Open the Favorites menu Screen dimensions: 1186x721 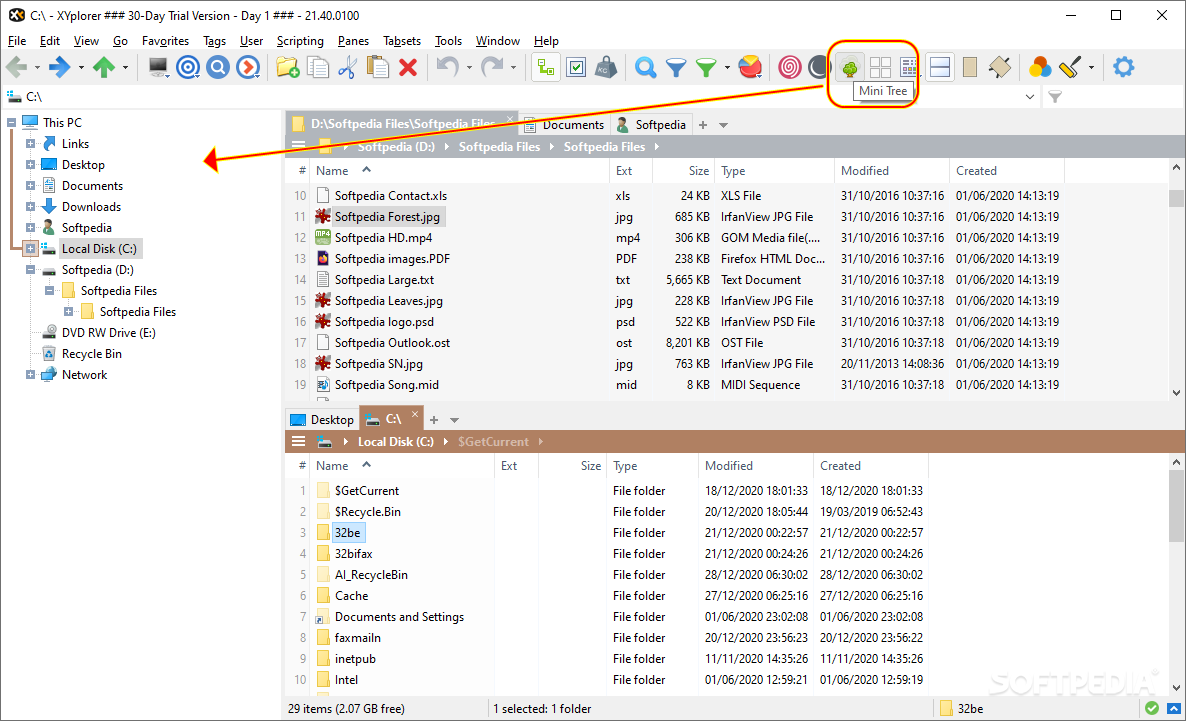click(x=165, y=41)
